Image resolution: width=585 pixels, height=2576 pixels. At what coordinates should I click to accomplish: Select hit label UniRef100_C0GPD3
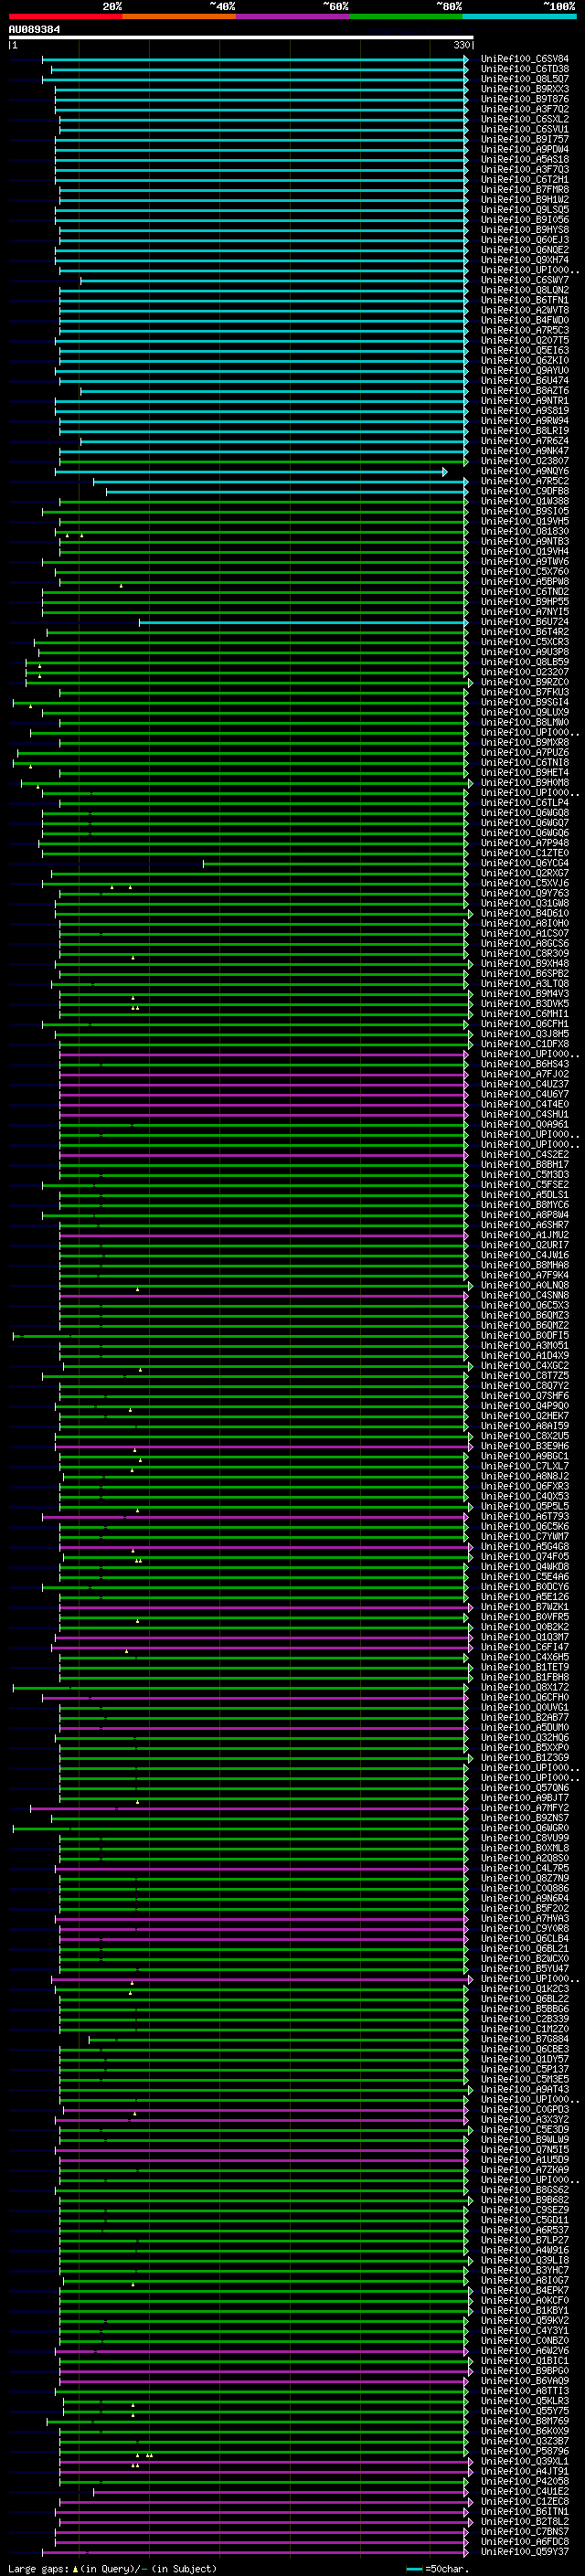[x=525, y=2109]
